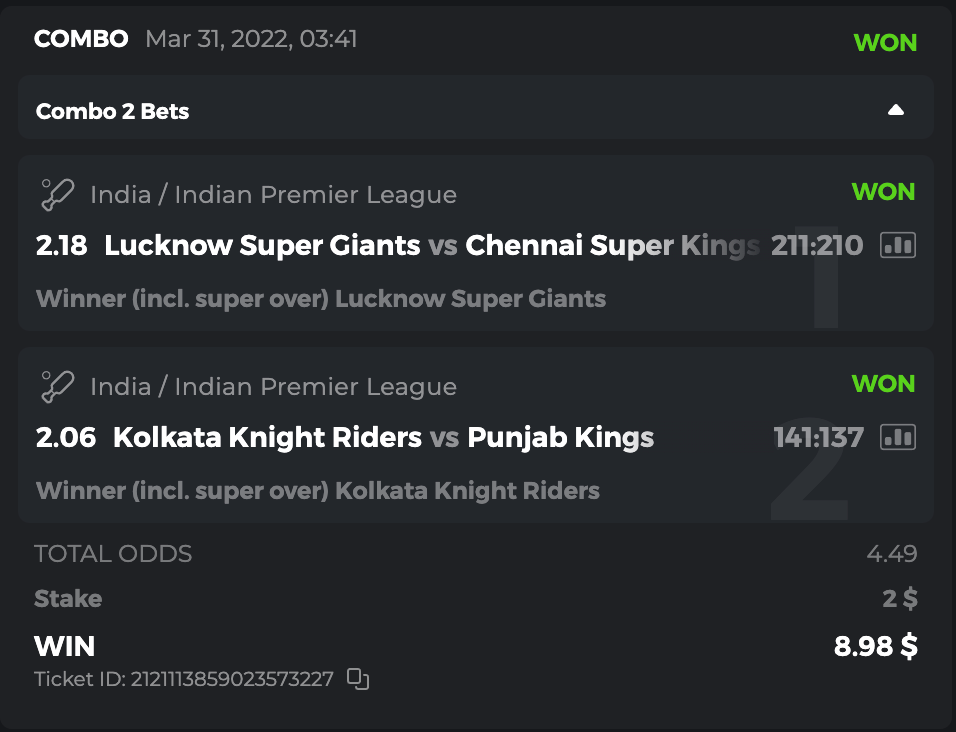Click the 211:210 match score
The width and height of the screenshot is (956, 732).
[817, 245]
